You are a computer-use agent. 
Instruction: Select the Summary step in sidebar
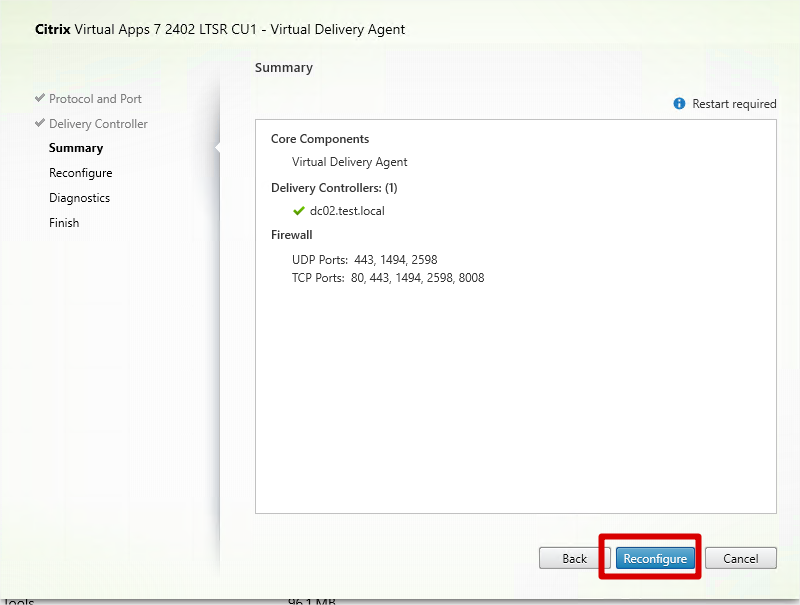point(76,148)
